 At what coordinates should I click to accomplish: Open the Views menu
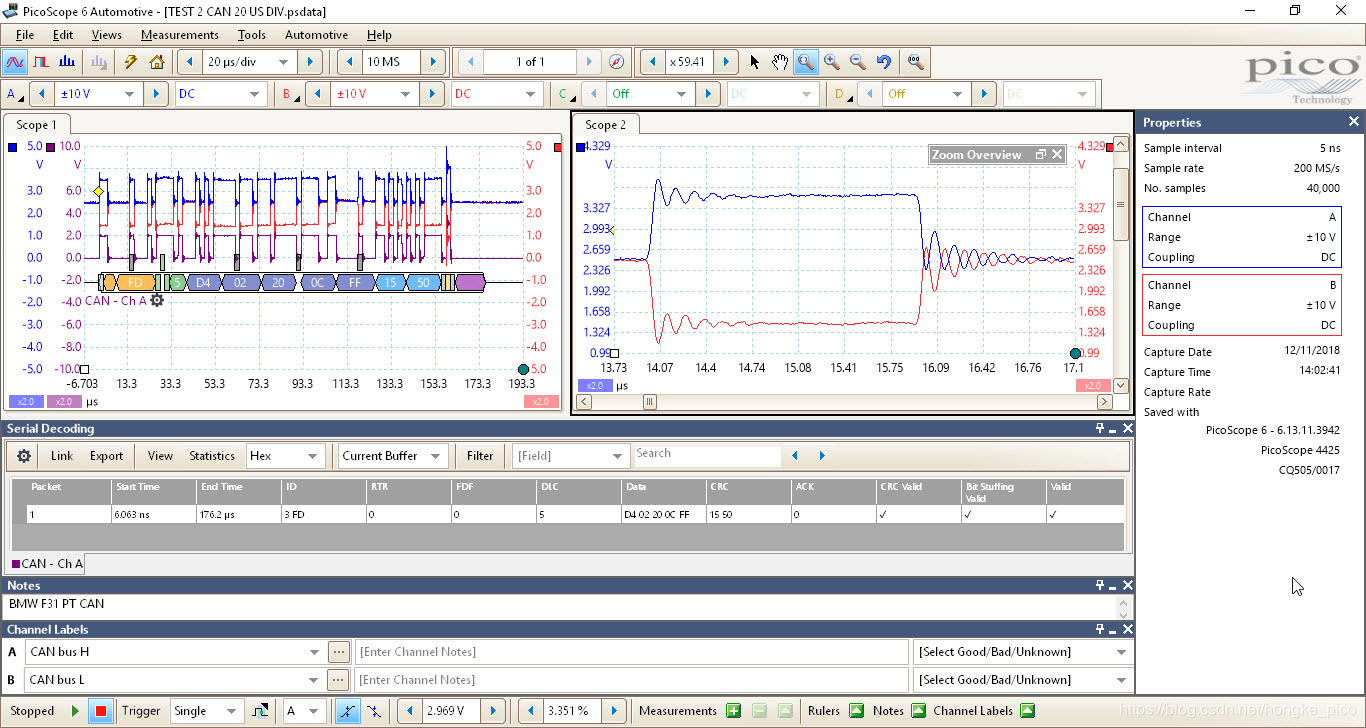pyautogui.click(x=106, y=35)
